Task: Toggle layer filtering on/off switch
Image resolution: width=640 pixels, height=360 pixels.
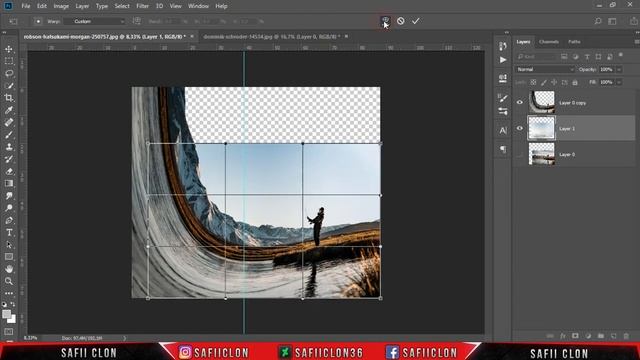Action: pos(621,55)
